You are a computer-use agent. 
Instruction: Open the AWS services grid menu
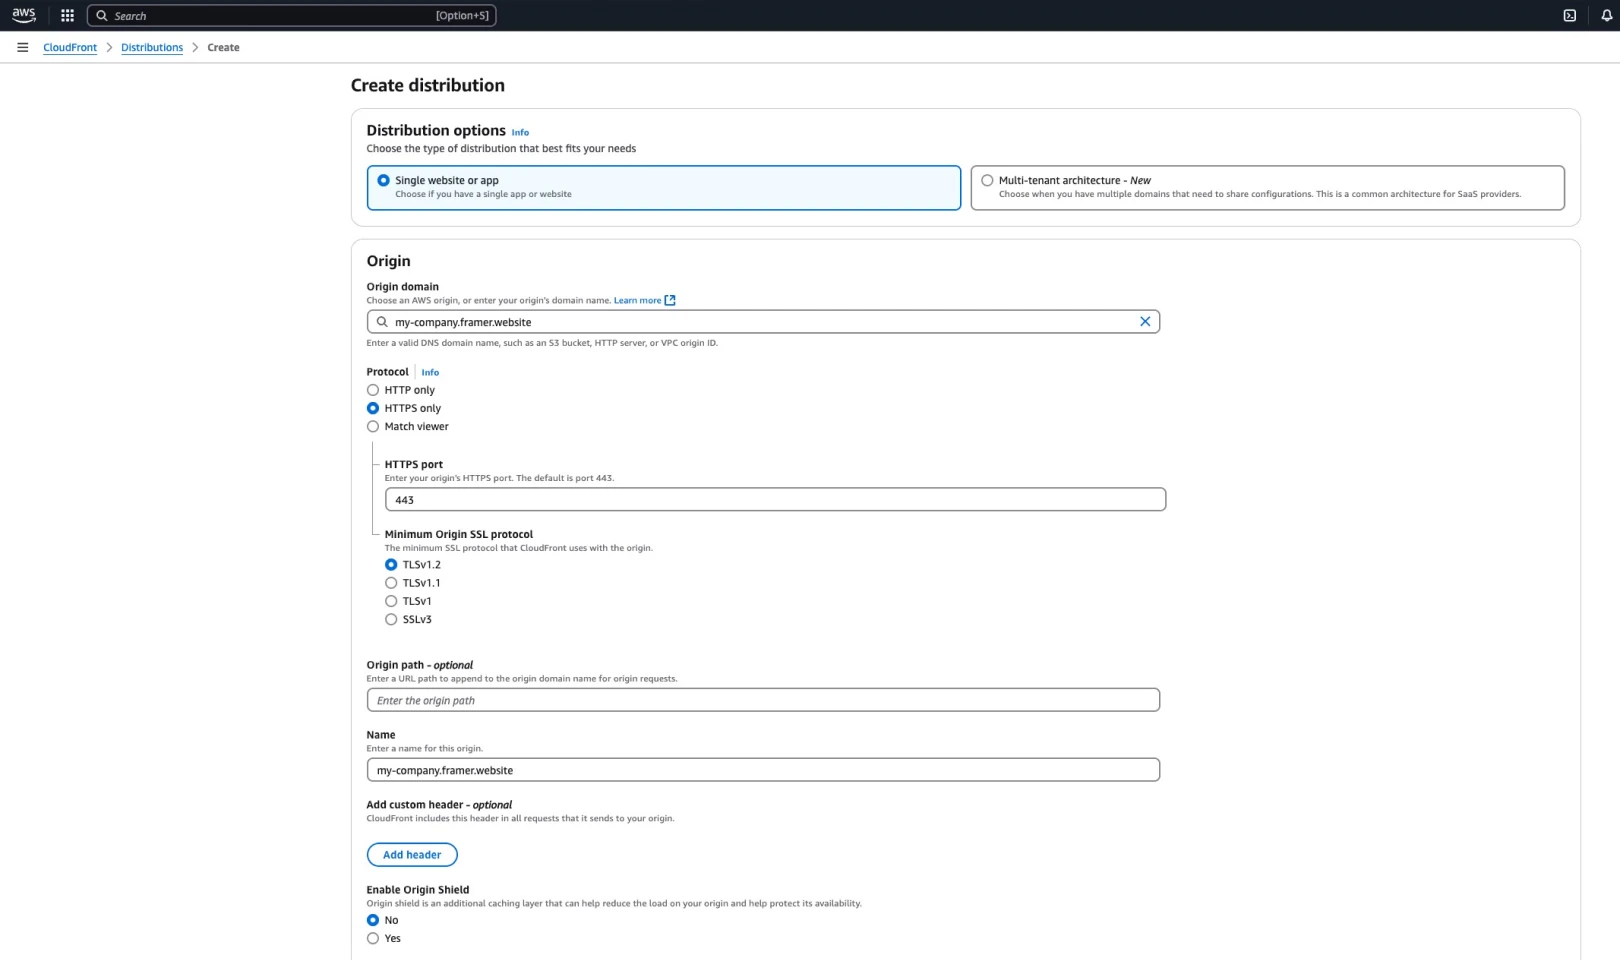67,15
